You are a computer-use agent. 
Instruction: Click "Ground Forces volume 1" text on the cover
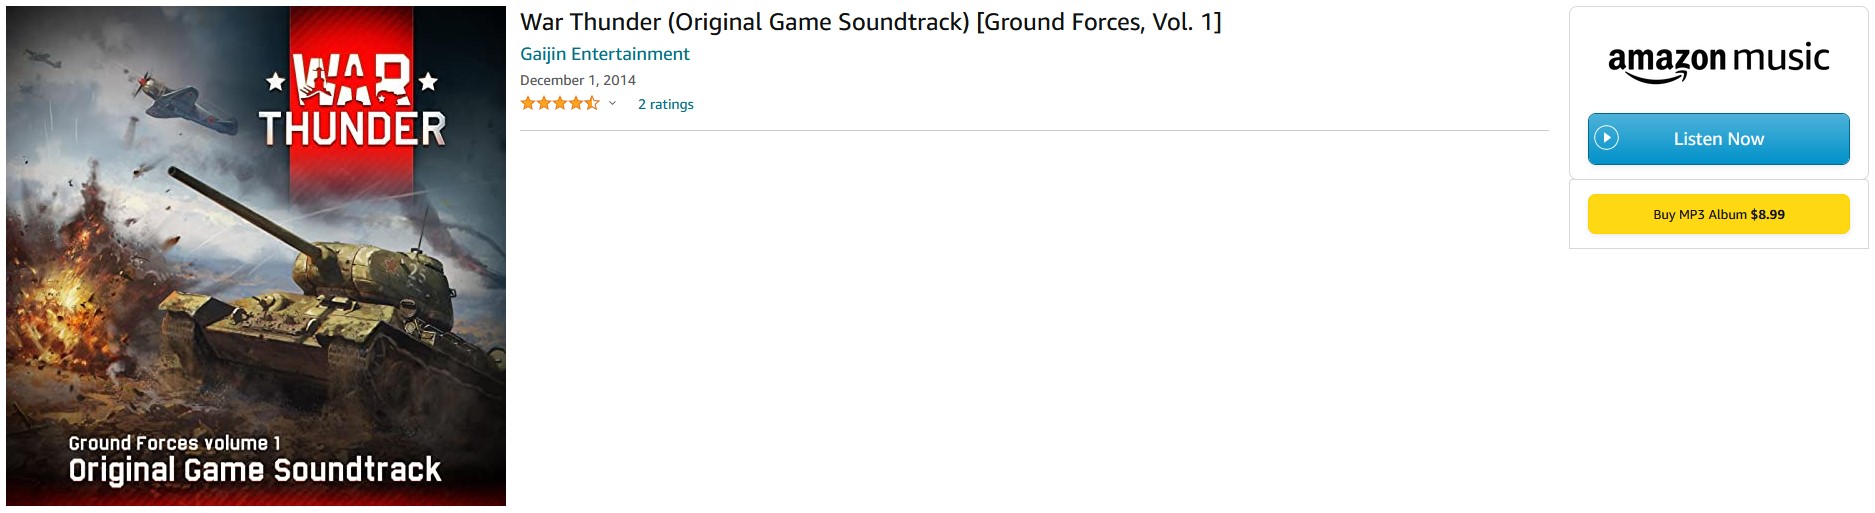click(174, 443)
